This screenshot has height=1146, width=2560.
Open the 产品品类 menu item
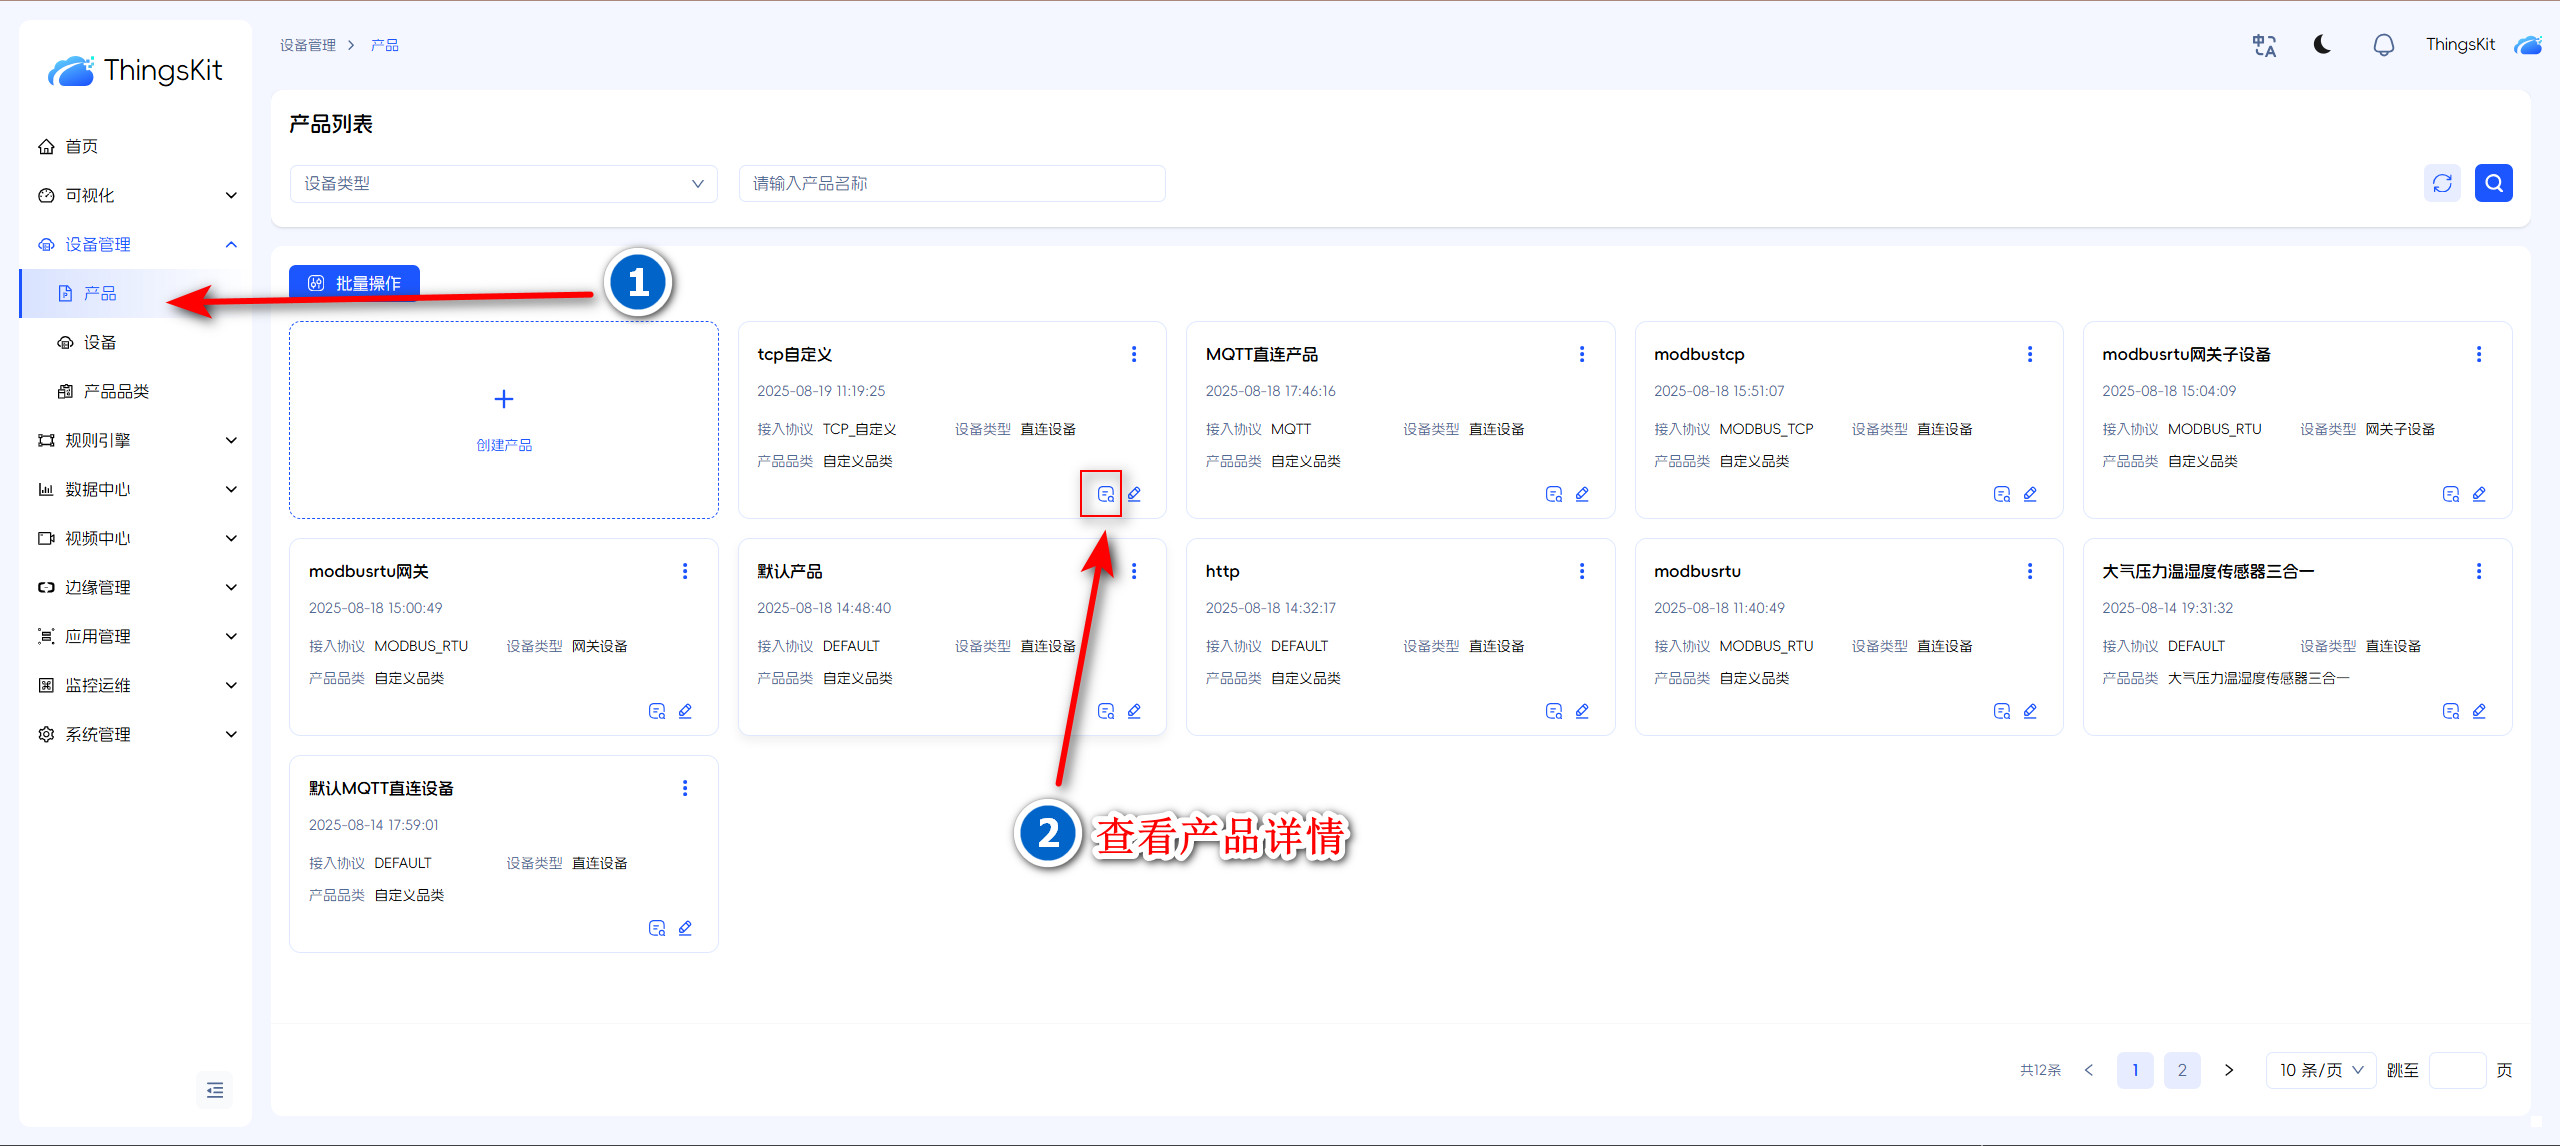point(116,391)
